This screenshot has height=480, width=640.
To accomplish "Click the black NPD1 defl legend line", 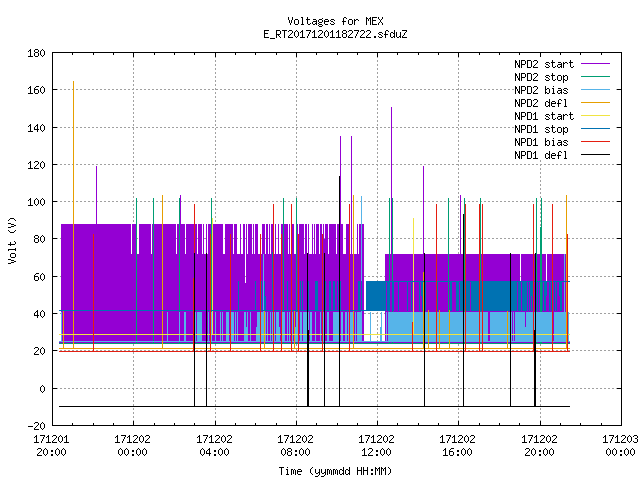I will click(x=595, y=155).
